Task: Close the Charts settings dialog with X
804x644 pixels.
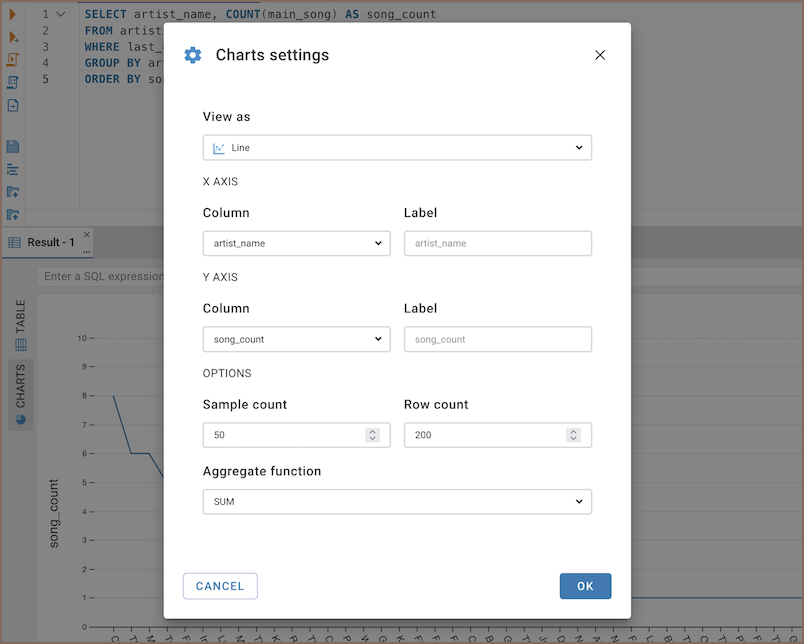Action: coord(600,55)
